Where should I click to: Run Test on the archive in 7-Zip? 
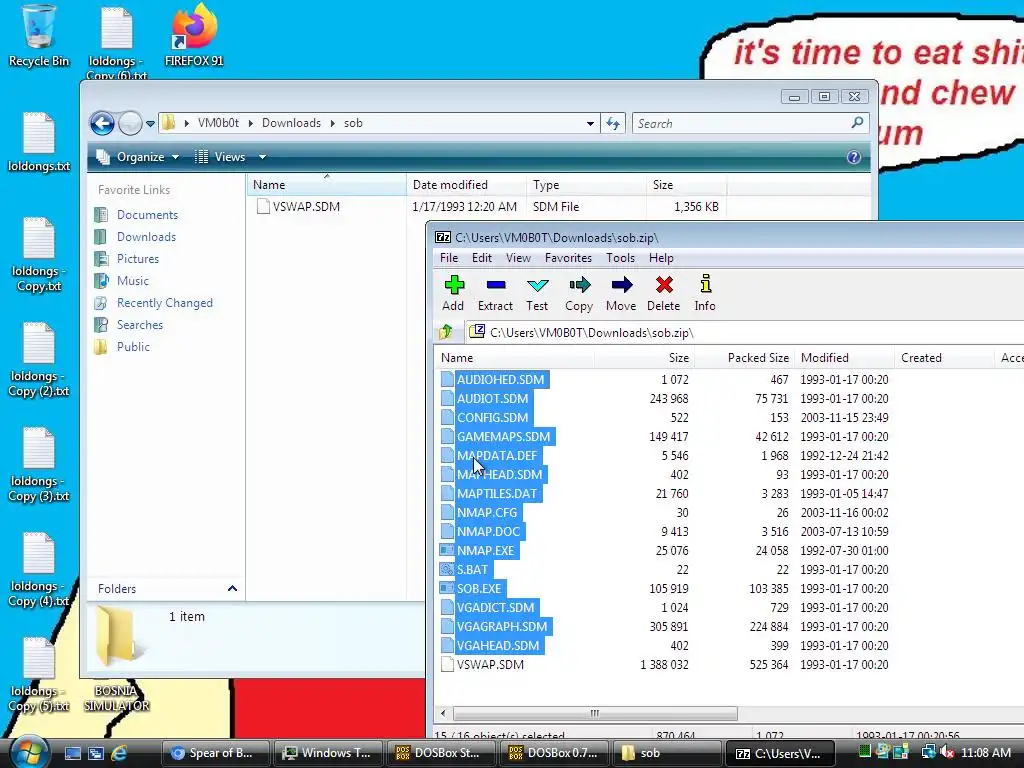tap(537, 293)
